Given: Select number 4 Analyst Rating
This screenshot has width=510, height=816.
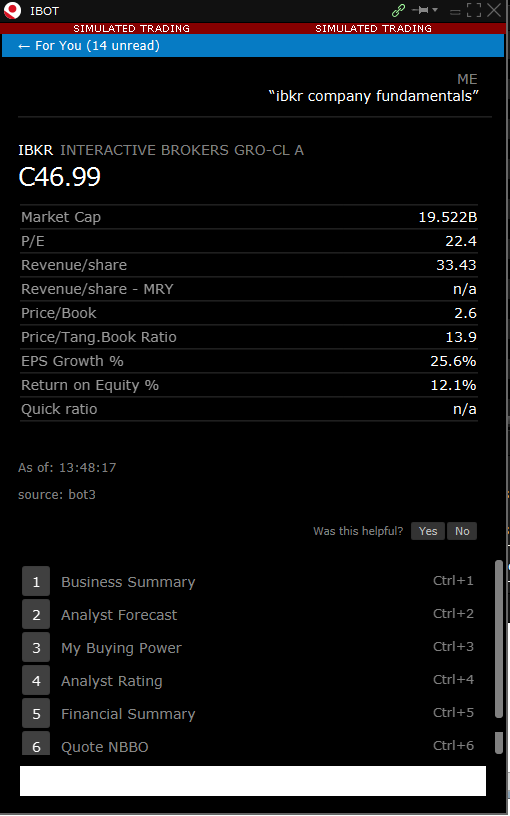Looking at the screenshot, I should tap(248, 681).
